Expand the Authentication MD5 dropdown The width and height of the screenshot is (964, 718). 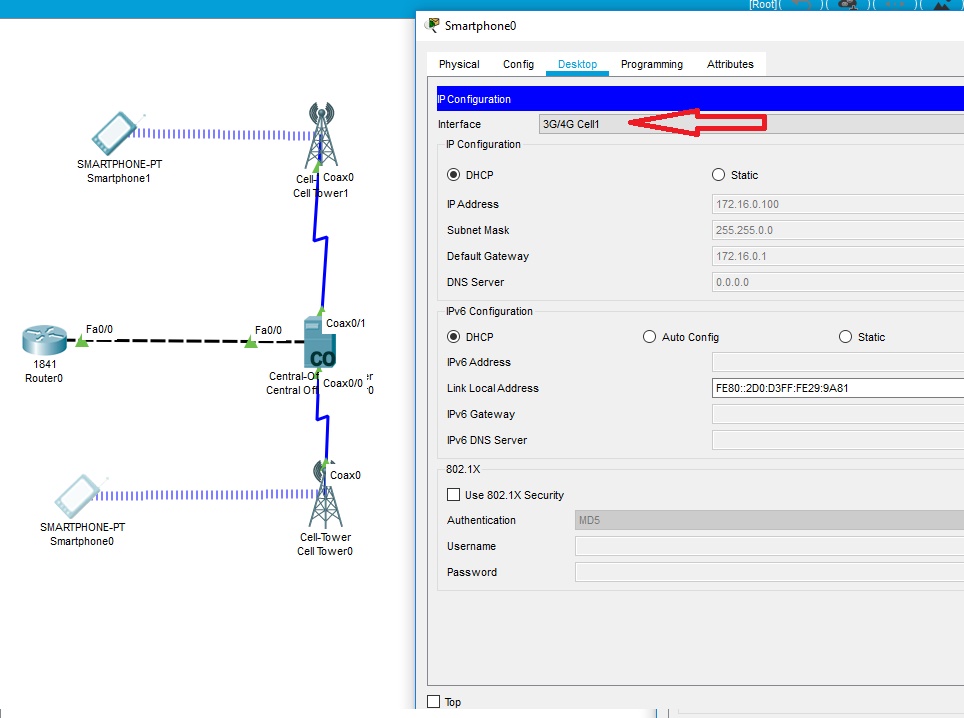coord(768,520)
